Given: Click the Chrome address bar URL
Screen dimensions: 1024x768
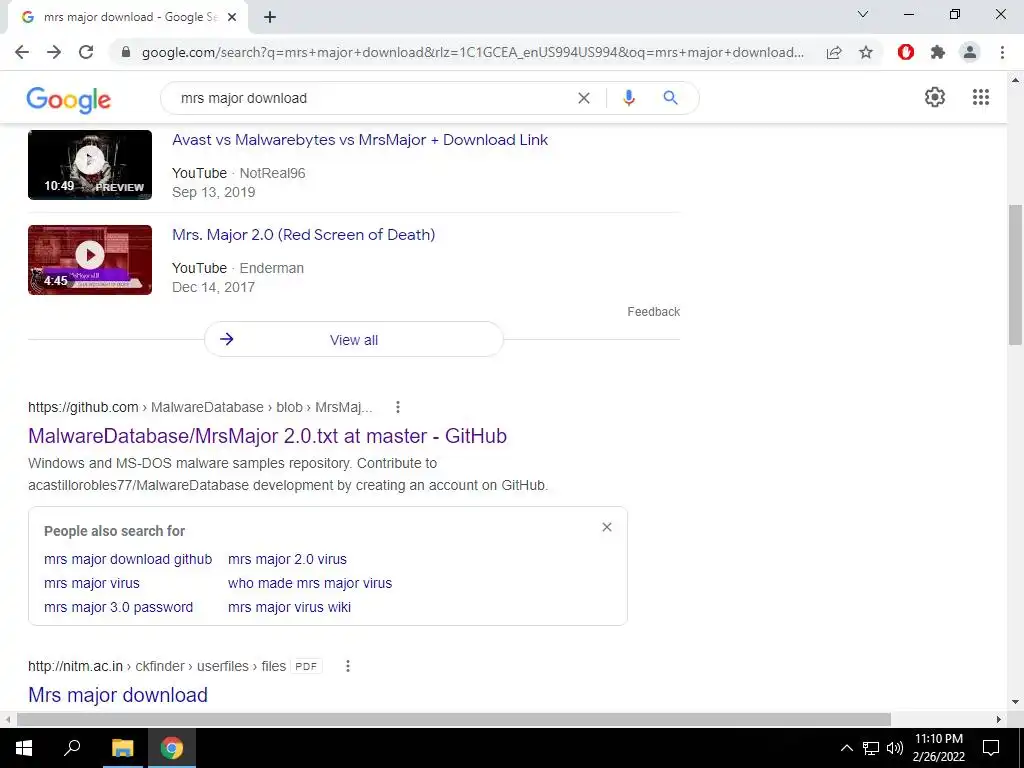Looking at the screenshot, I should (473, 52).
